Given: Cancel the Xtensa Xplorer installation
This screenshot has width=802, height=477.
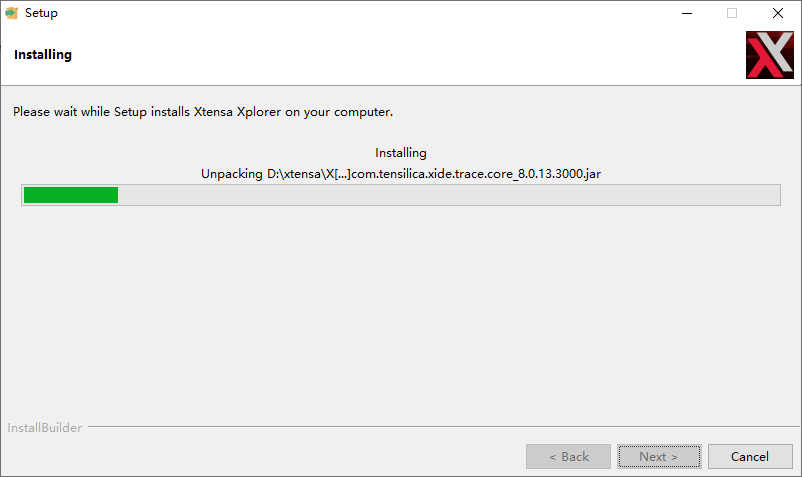Looking at the screenshot, I should click(750, 456).
